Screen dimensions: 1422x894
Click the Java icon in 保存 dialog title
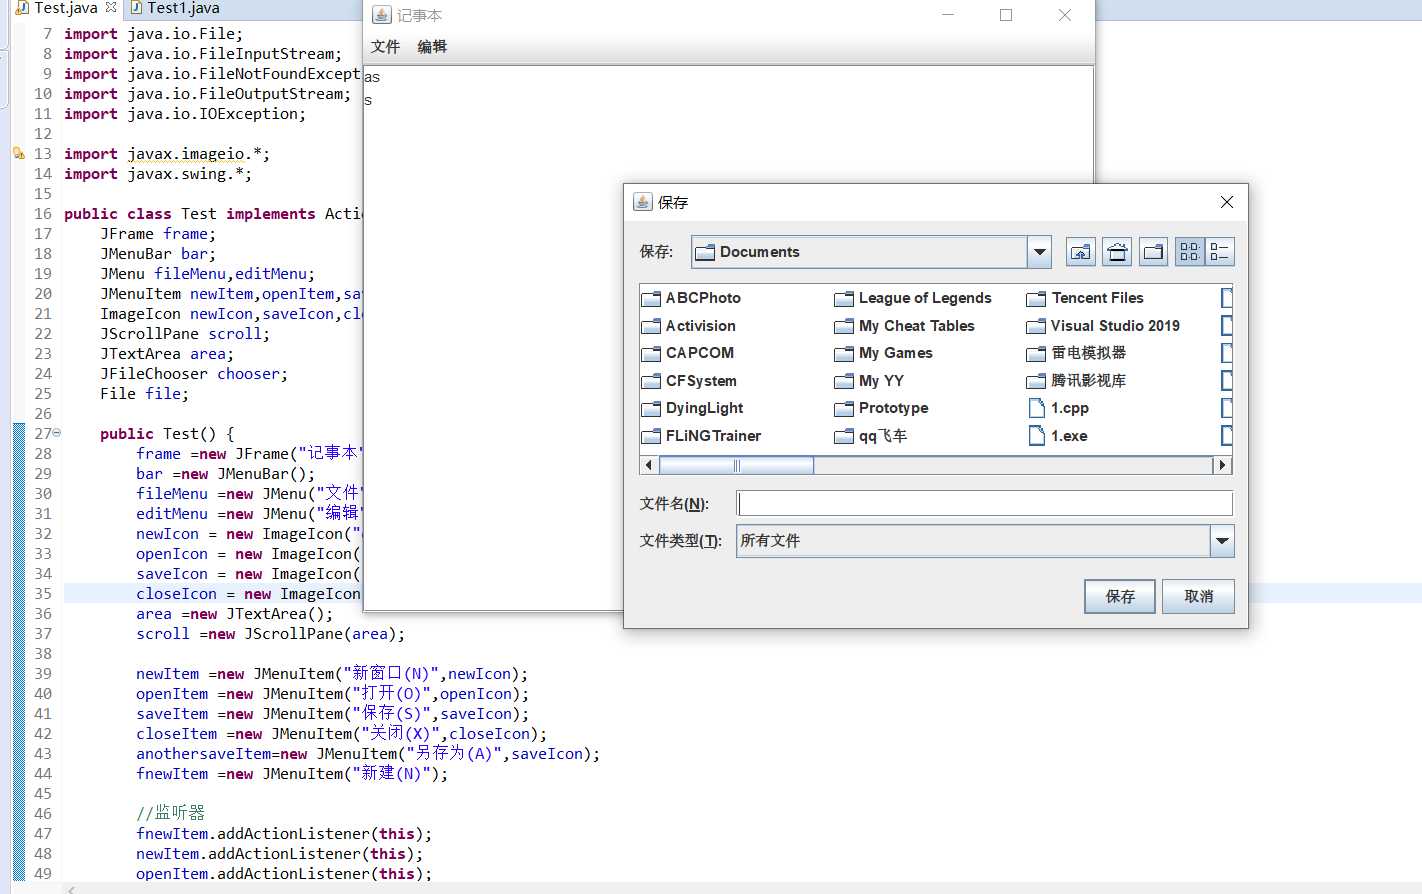643,202
